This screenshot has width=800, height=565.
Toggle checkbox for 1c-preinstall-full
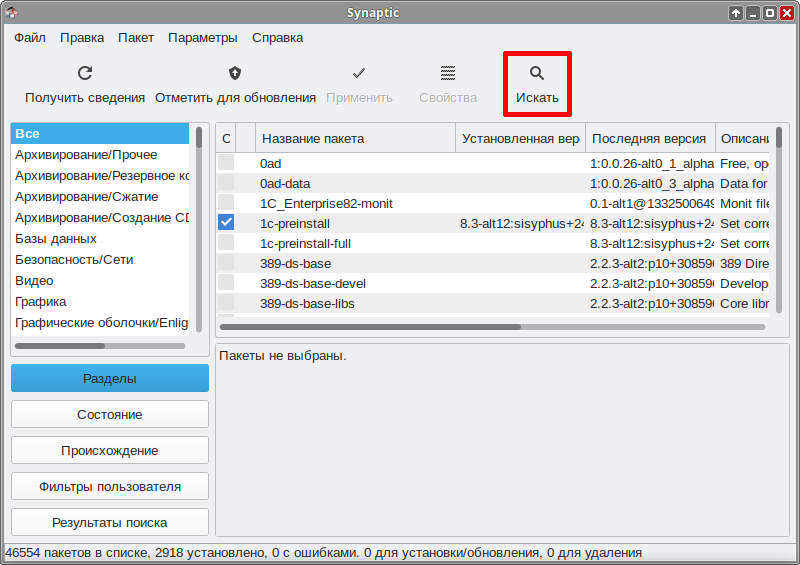click(x=226, y=242)
